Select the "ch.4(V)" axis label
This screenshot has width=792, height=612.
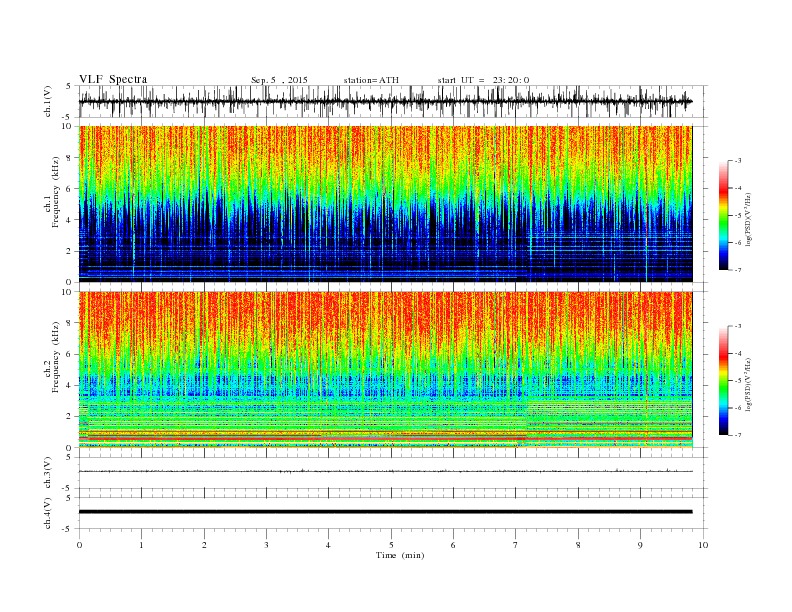coord(48,513)
